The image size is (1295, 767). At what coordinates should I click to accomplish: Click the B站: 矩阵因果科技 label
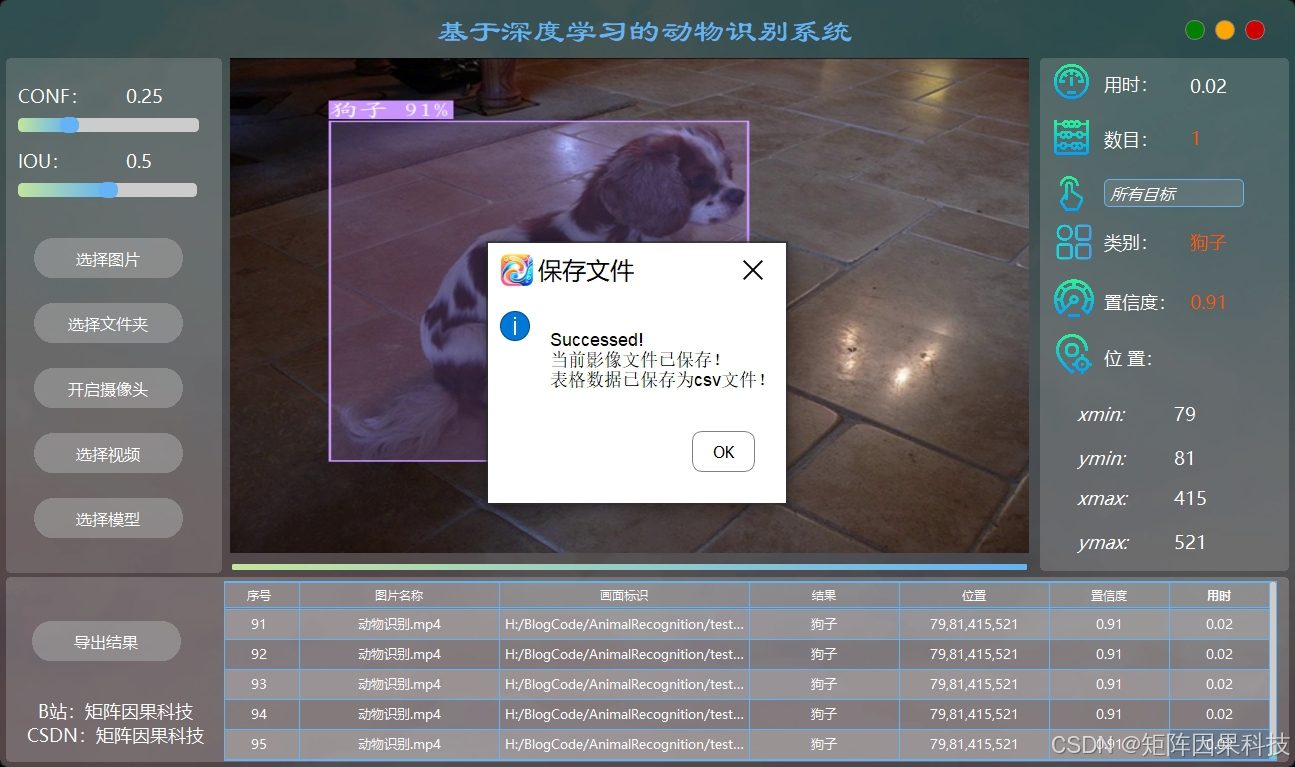coord(116,712)
